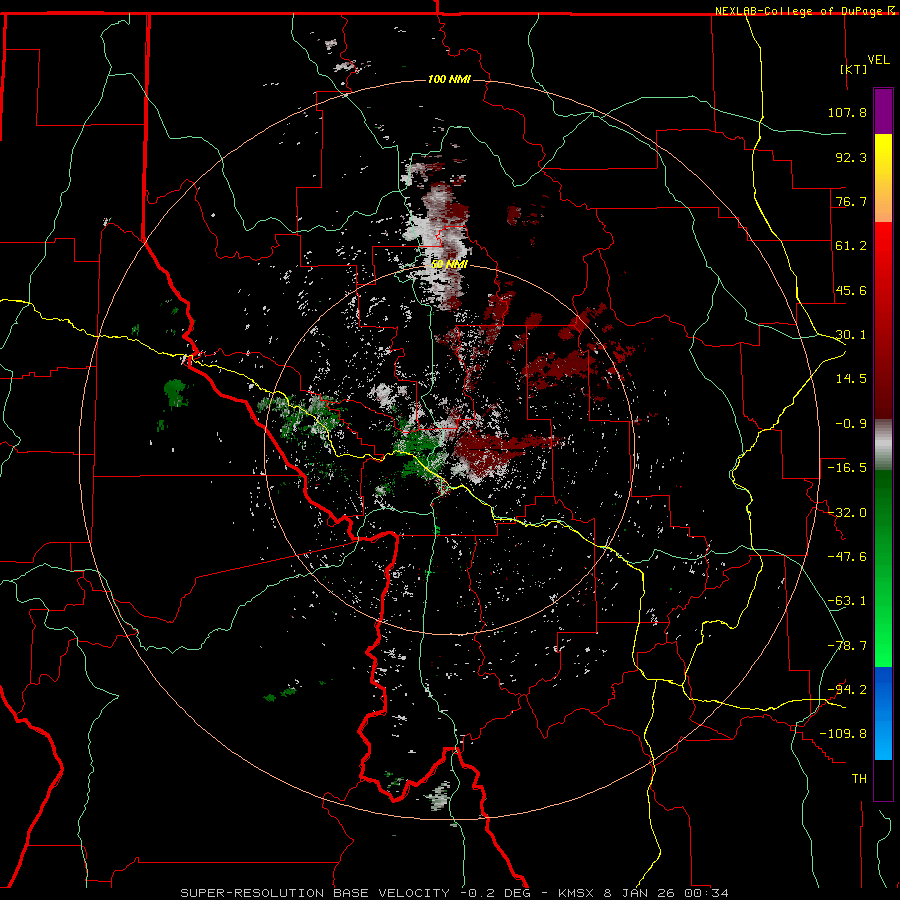Select the -94.2 scale value
Image resolution: width=900 pixels, height=900 pixels.
tap(847, 690)
